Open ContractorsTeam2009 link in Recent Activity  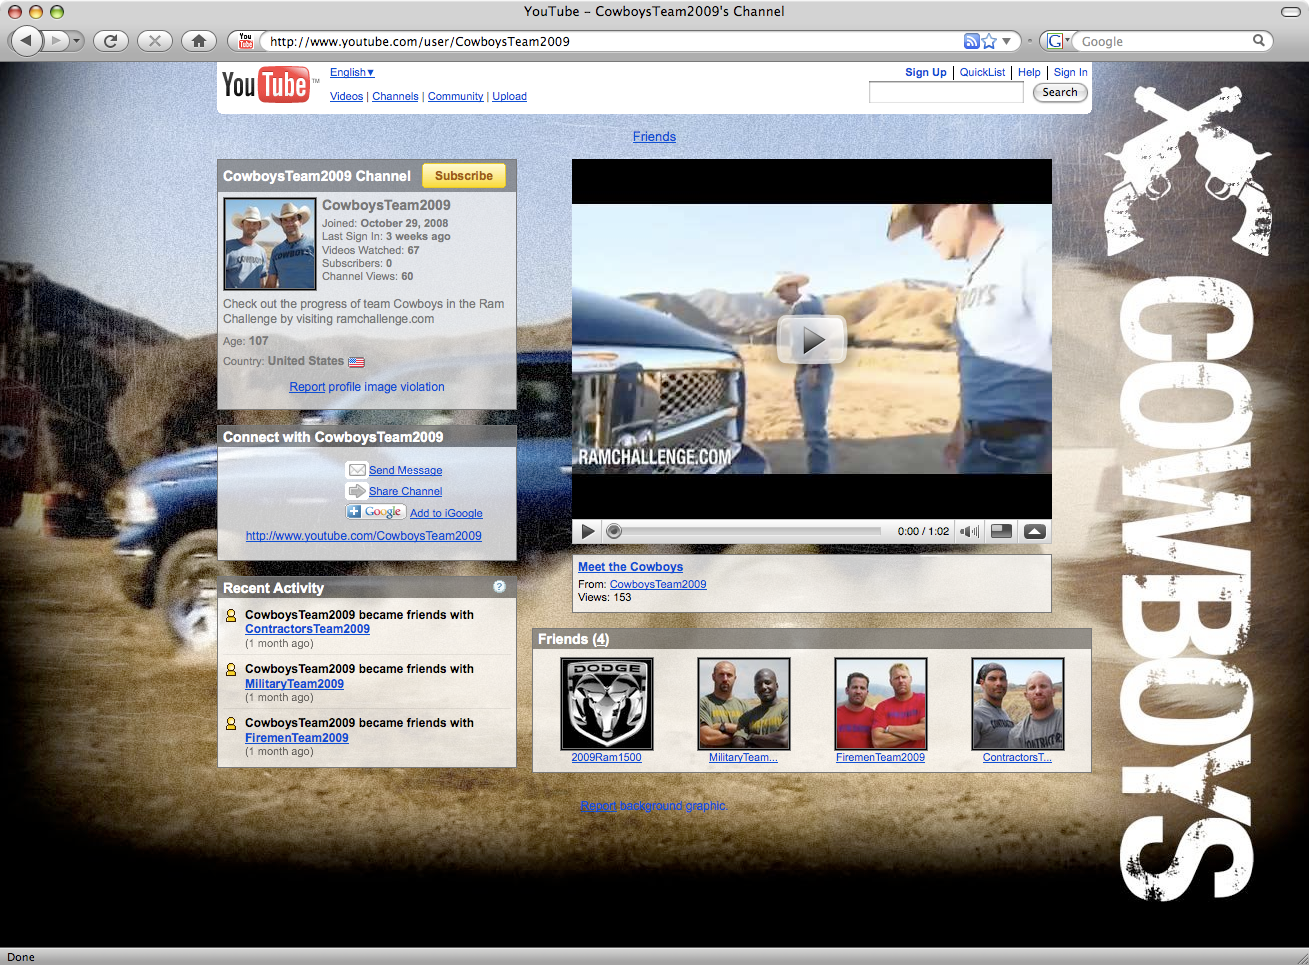pos(307,629)
